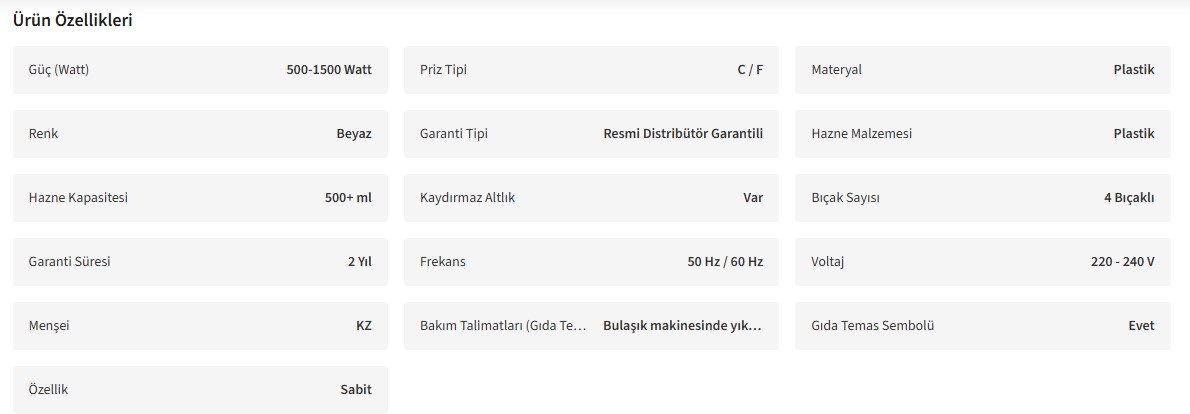Click the Garanti Süresi specification row

tap(200, 262)
